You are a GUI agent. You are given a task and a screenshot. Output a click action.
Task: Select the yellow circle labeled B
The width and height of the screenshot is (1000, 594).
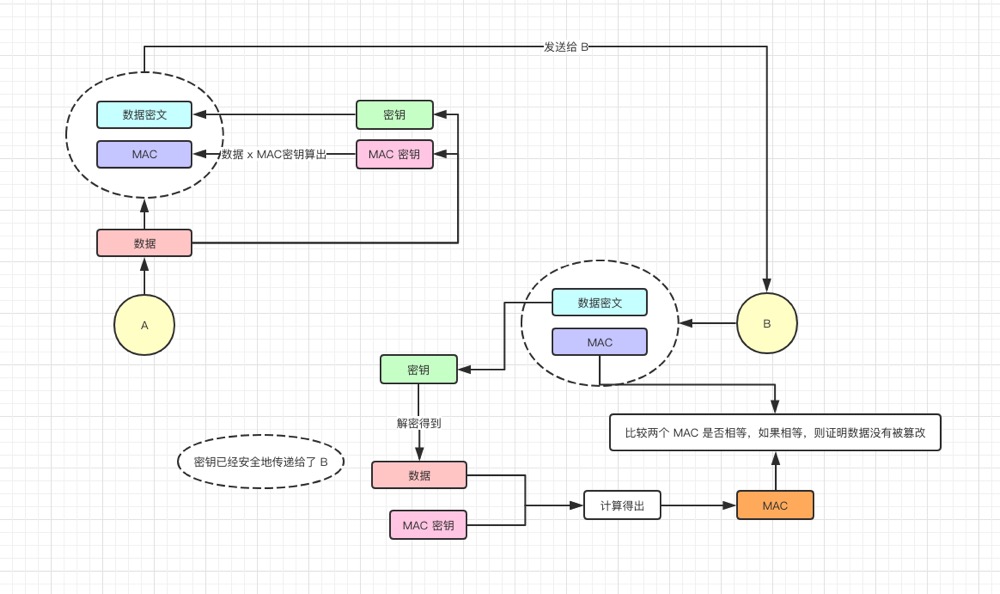pyautogui.click(x=767, y=323)
